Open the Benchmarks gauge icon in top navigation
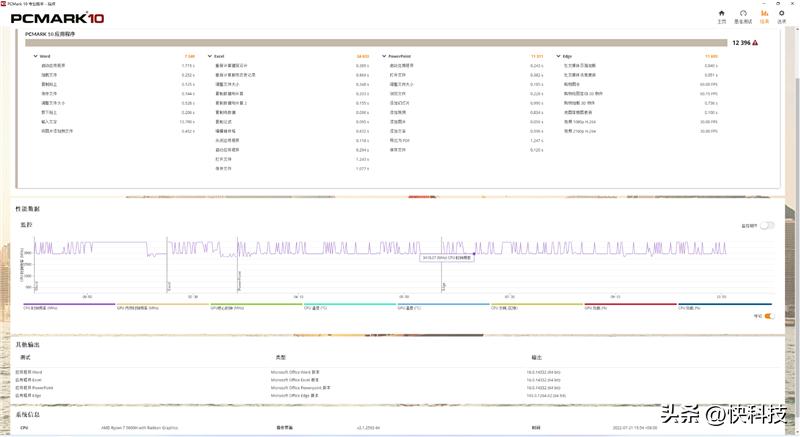This screenshot has height=437, width=800. pyautogui.click(x=743, y=17)
